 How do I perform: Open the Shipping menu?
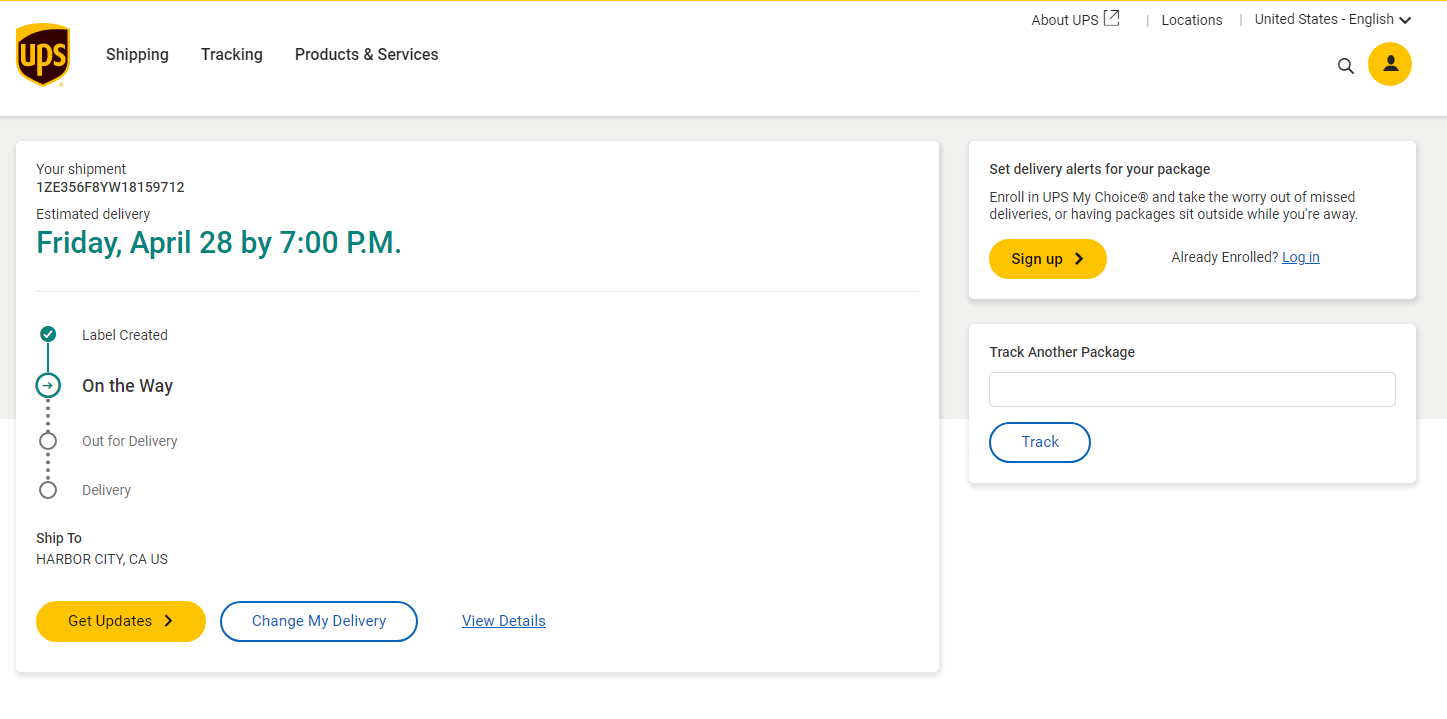137,55
